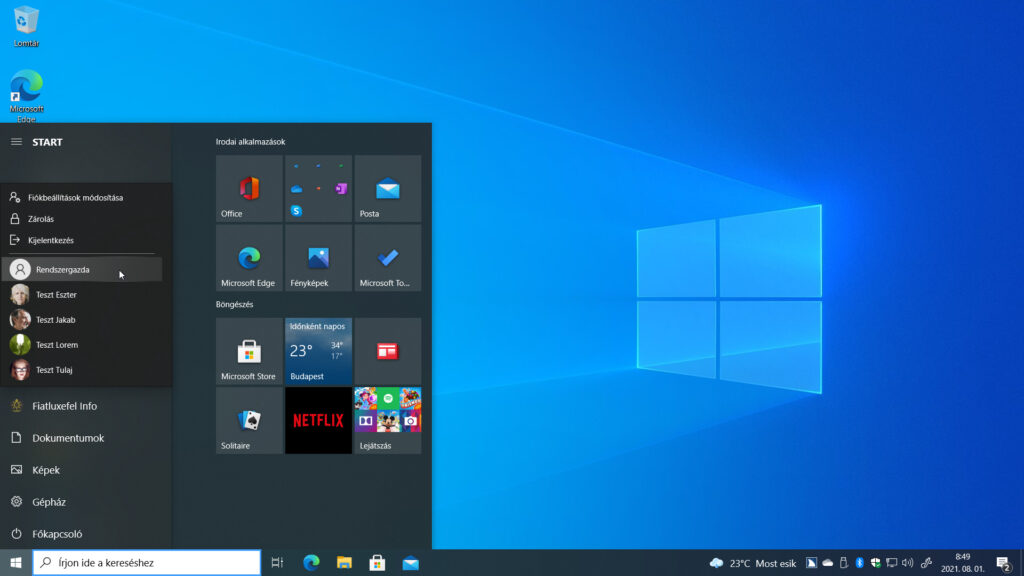Collapse the START hamburger menu

point(16,142)
